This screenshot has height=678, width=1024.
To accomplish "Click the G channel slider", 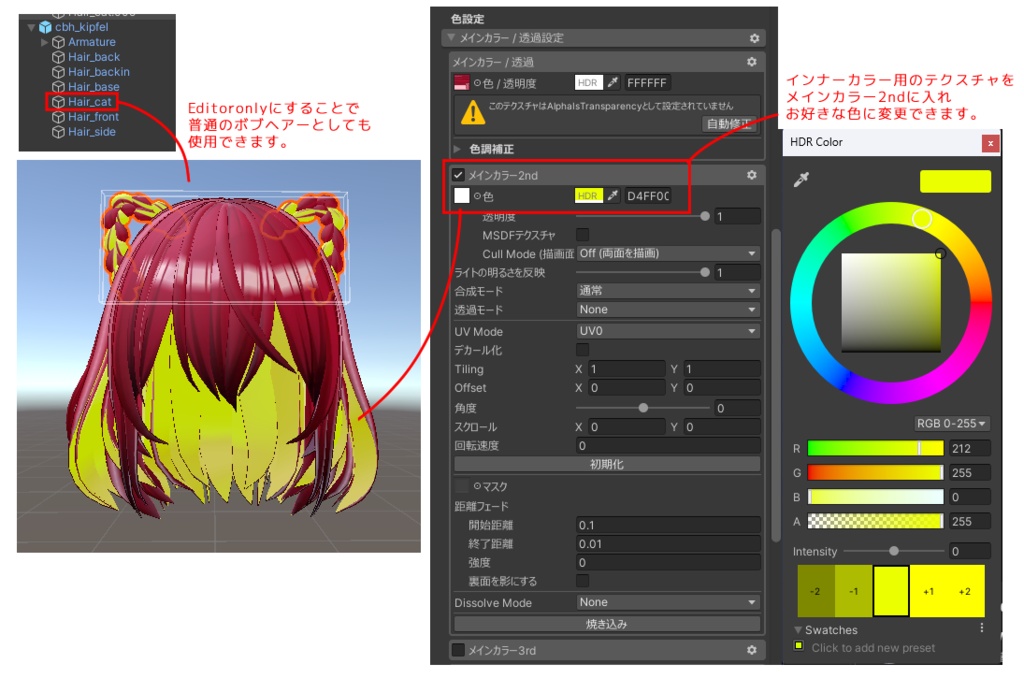I will pos(875,472).
